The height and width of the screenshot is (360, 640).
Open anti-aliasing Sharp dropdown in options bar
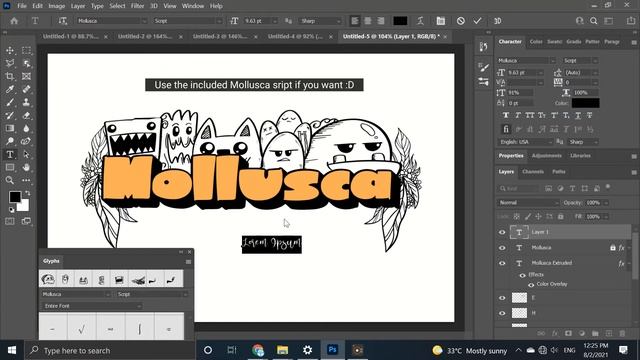click(338, 21)
